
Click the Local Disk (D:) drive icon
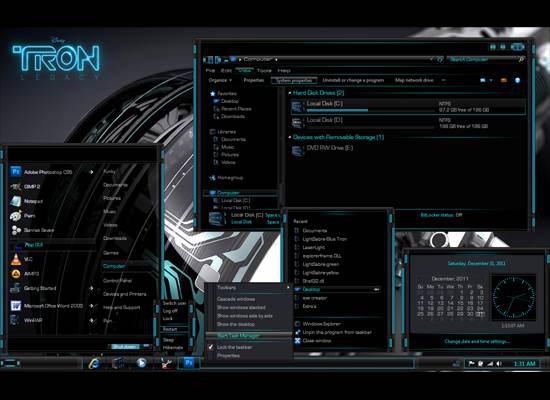(297, 123)
